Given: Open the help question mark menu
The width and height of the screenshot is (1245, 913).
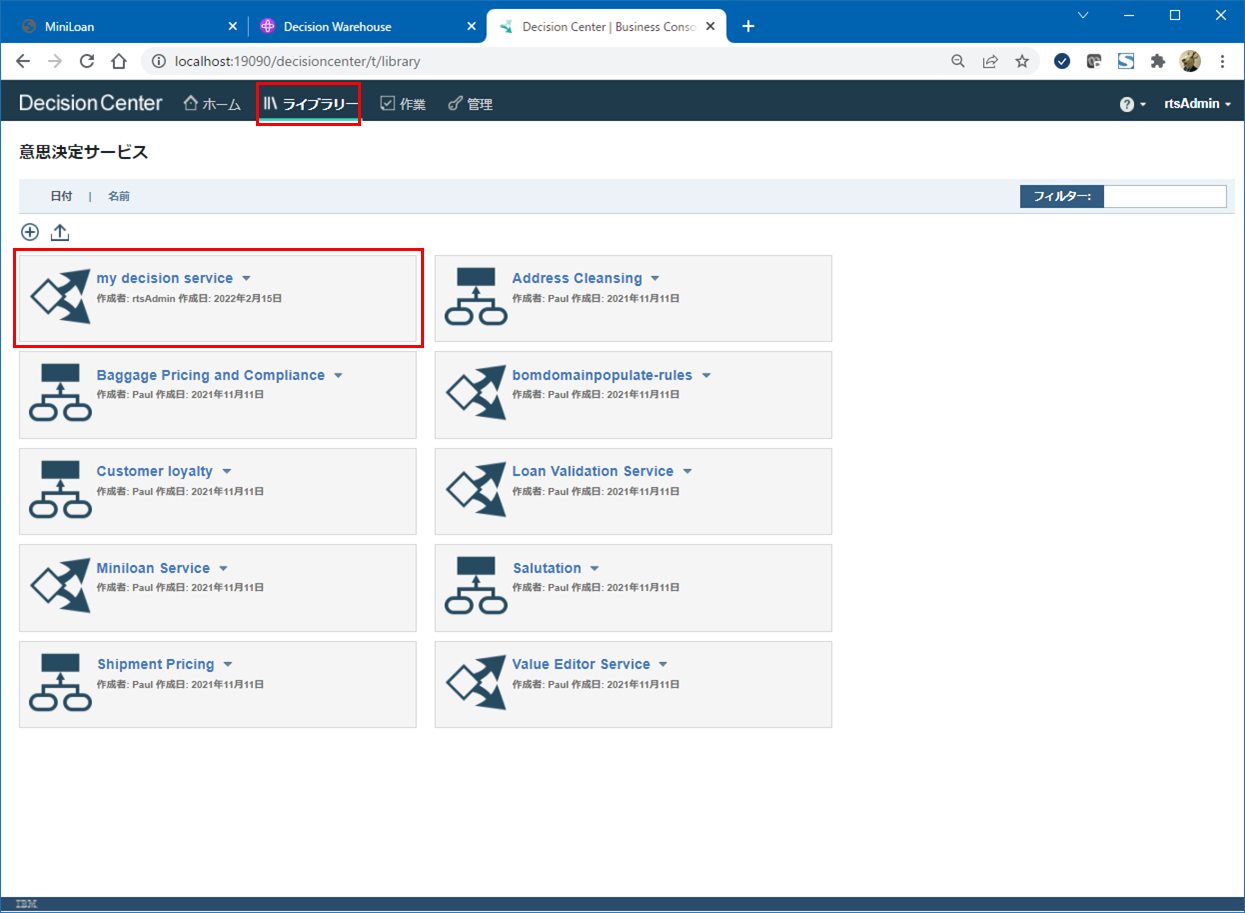Looking at the screenshot, I should tap(1132, 104).
